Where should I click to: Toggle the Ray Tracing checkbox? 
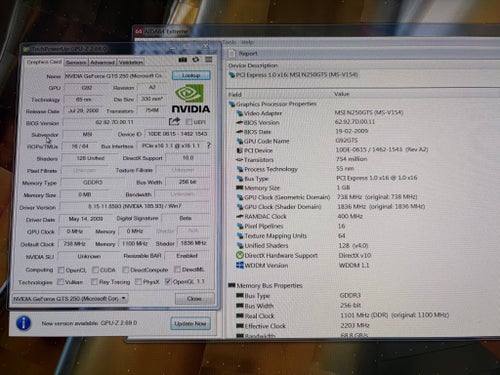[x=94, y=282]
